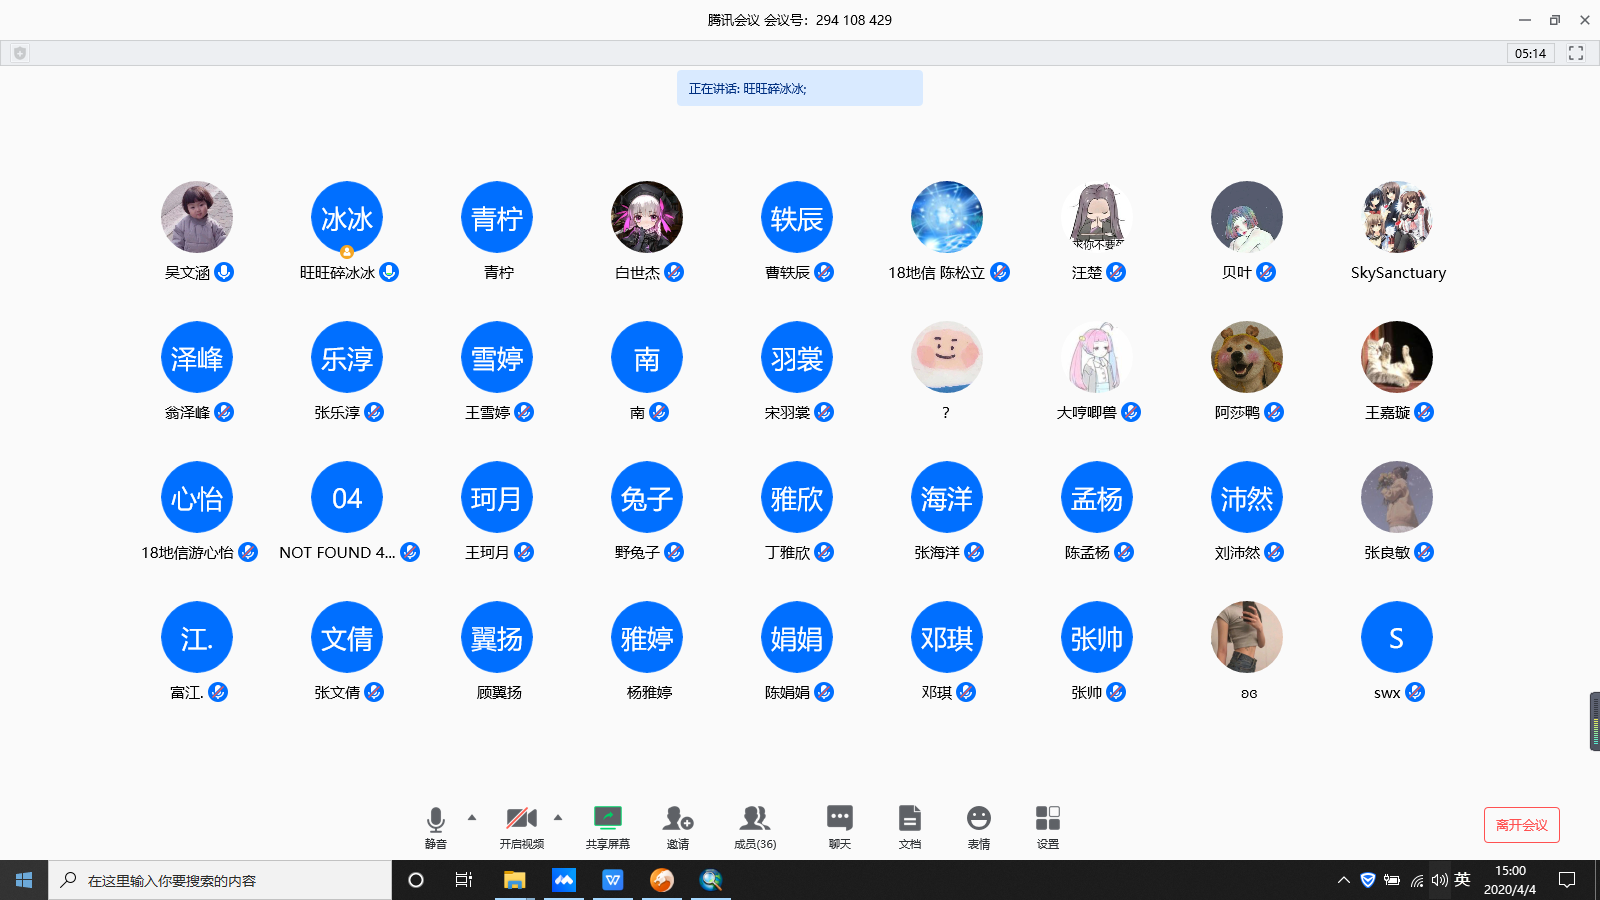Show hidden system tray icons
Screen dimensions: 1600x900
1343,880
